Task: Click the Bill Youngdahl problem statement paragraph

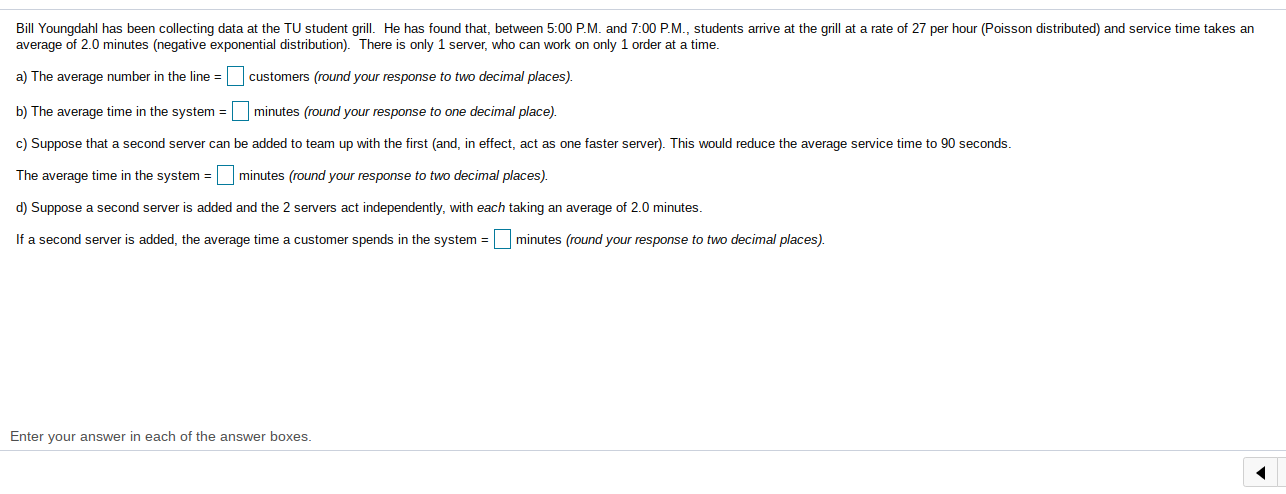Action: click(635, 37)
